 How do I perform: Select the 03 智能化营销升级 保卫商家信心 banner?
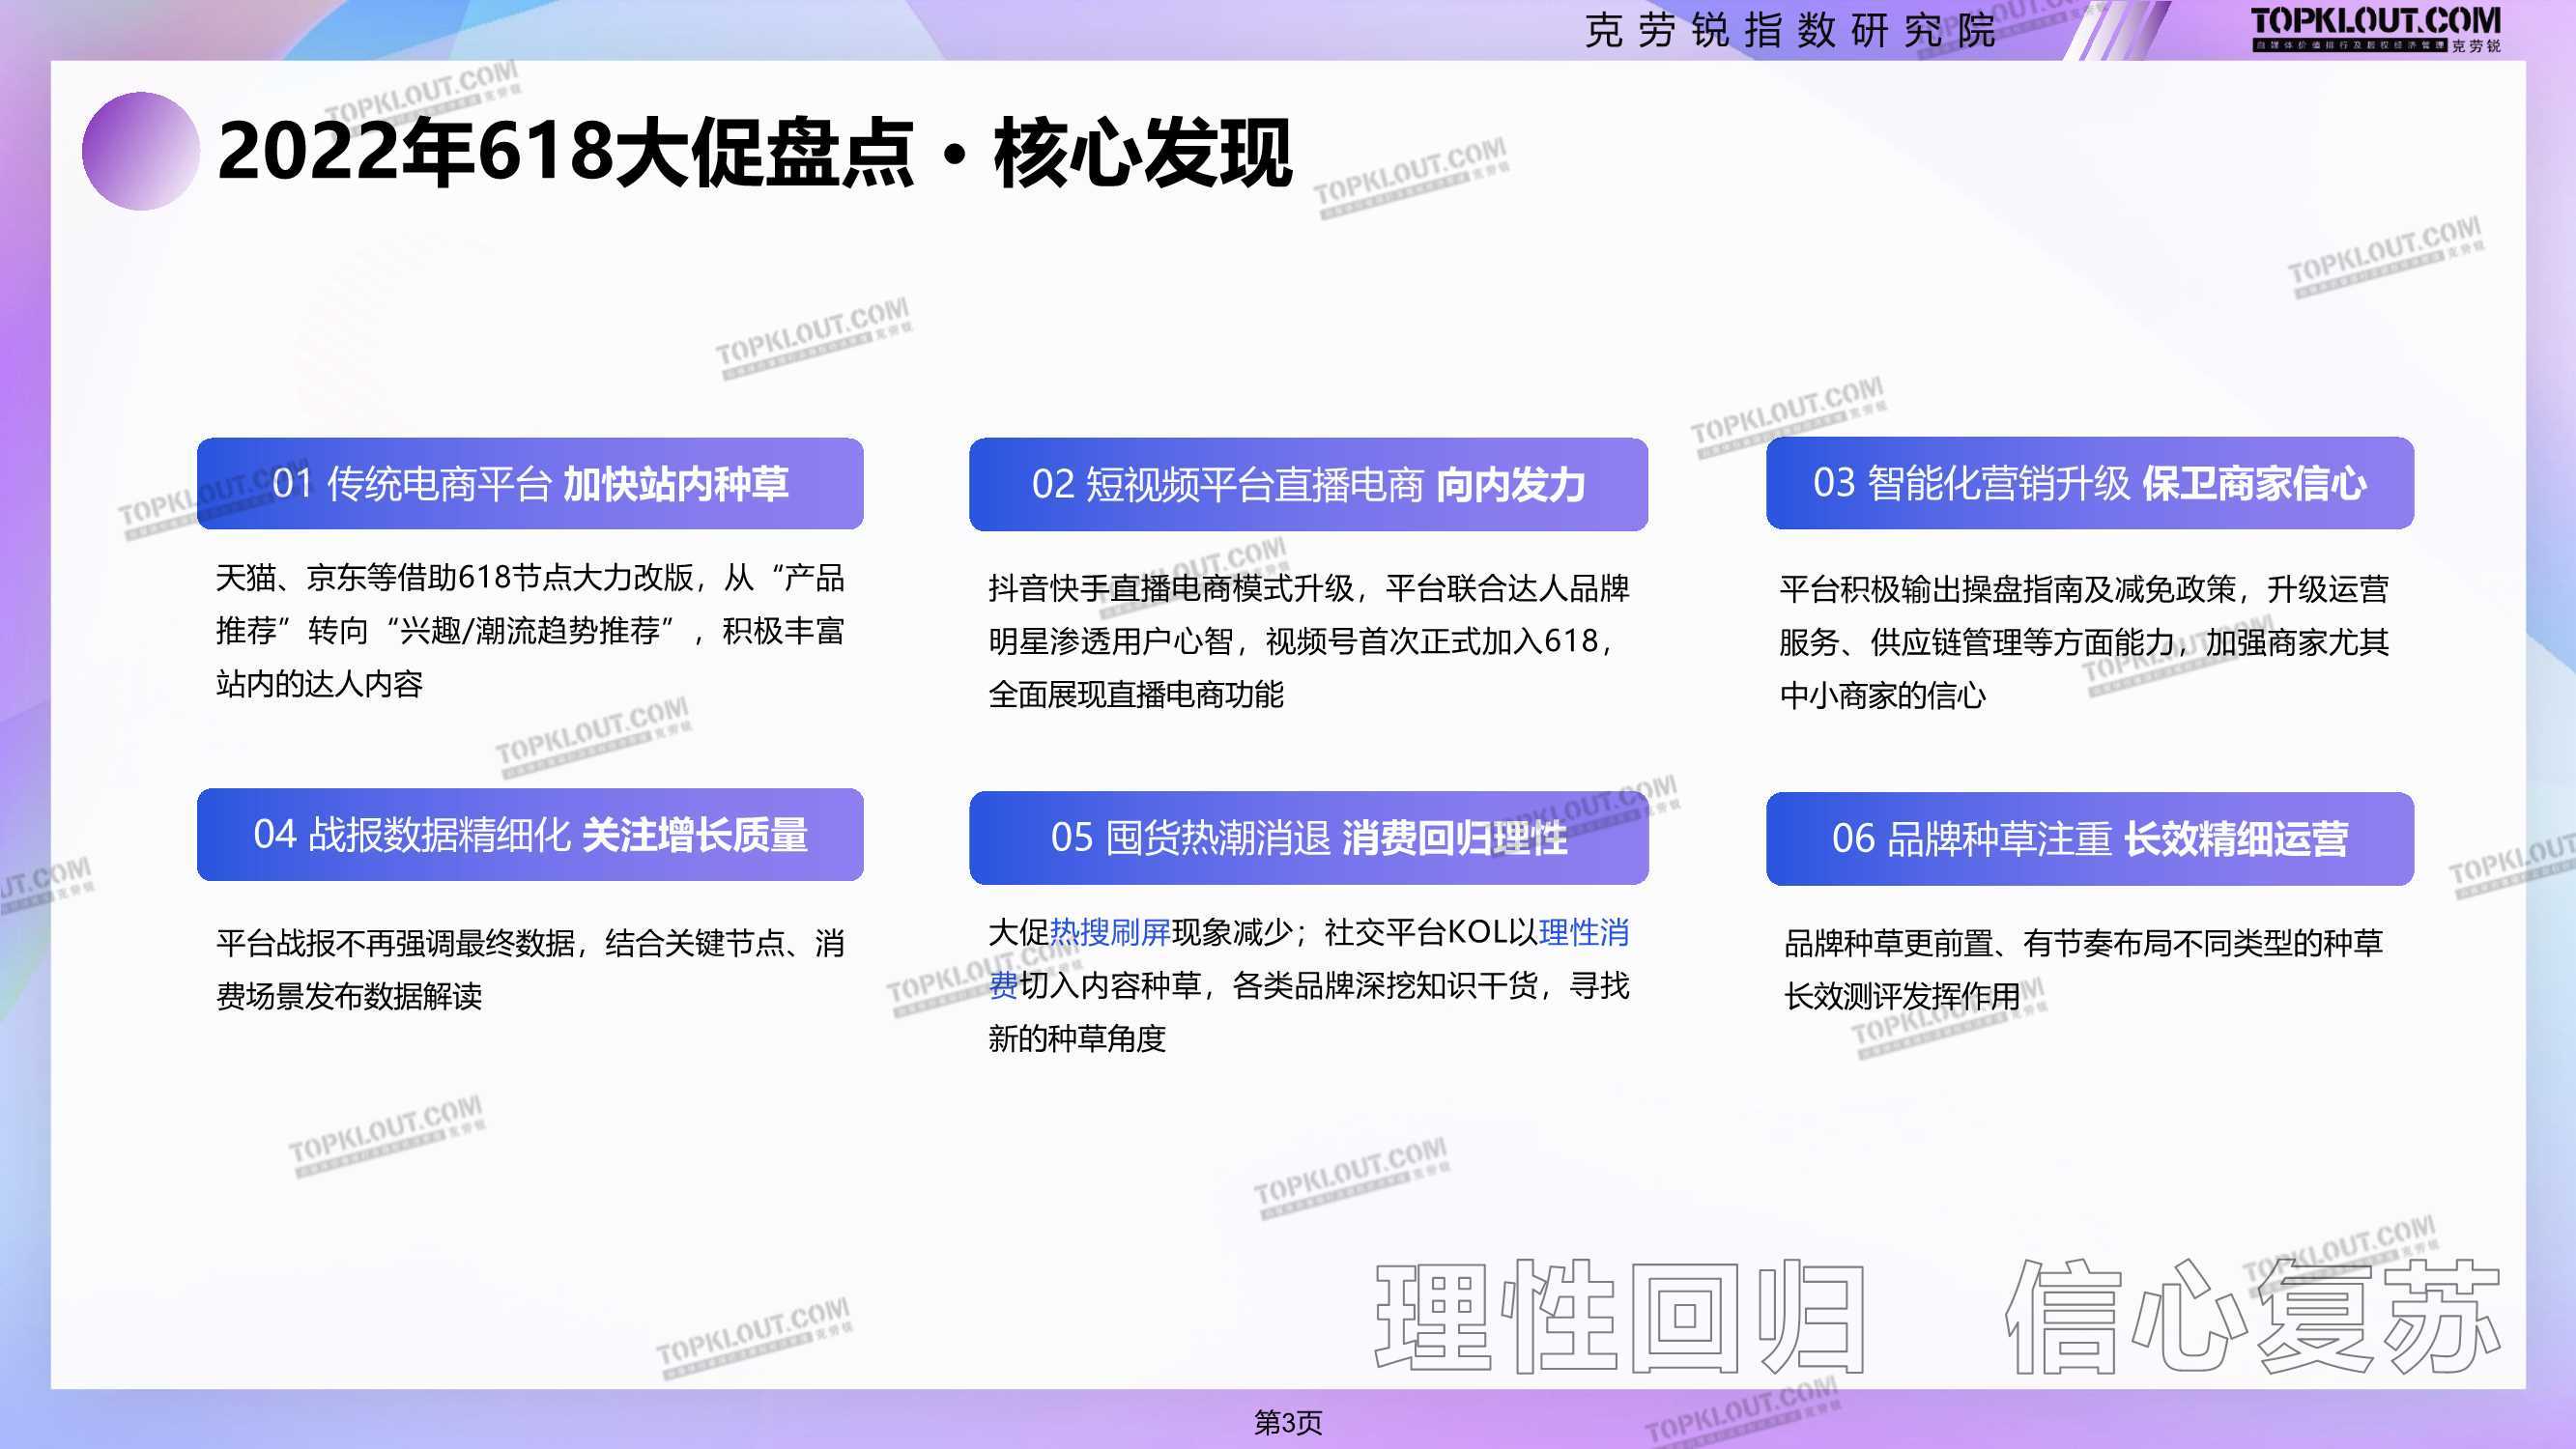[x=2090, y=484]
